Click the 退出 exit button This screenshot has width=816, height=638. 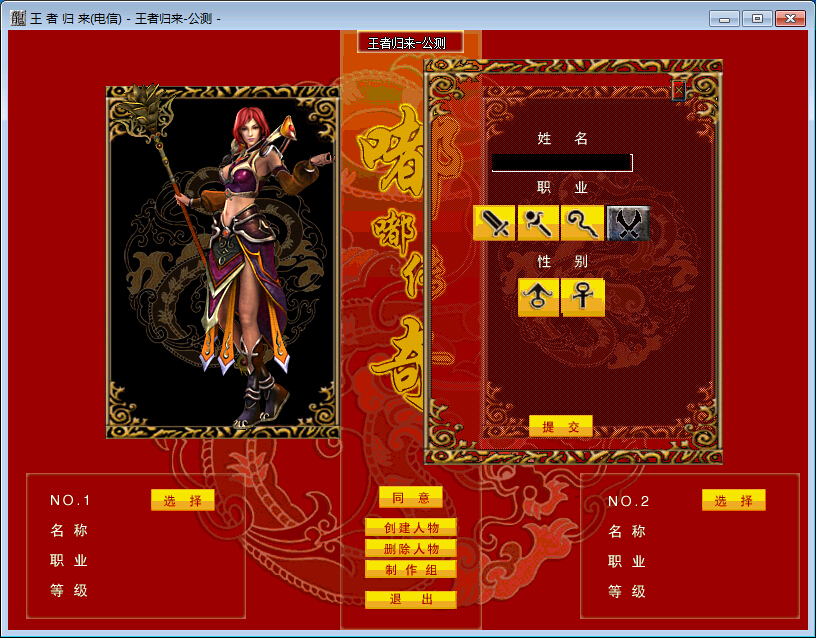click(x=411, y=599)
